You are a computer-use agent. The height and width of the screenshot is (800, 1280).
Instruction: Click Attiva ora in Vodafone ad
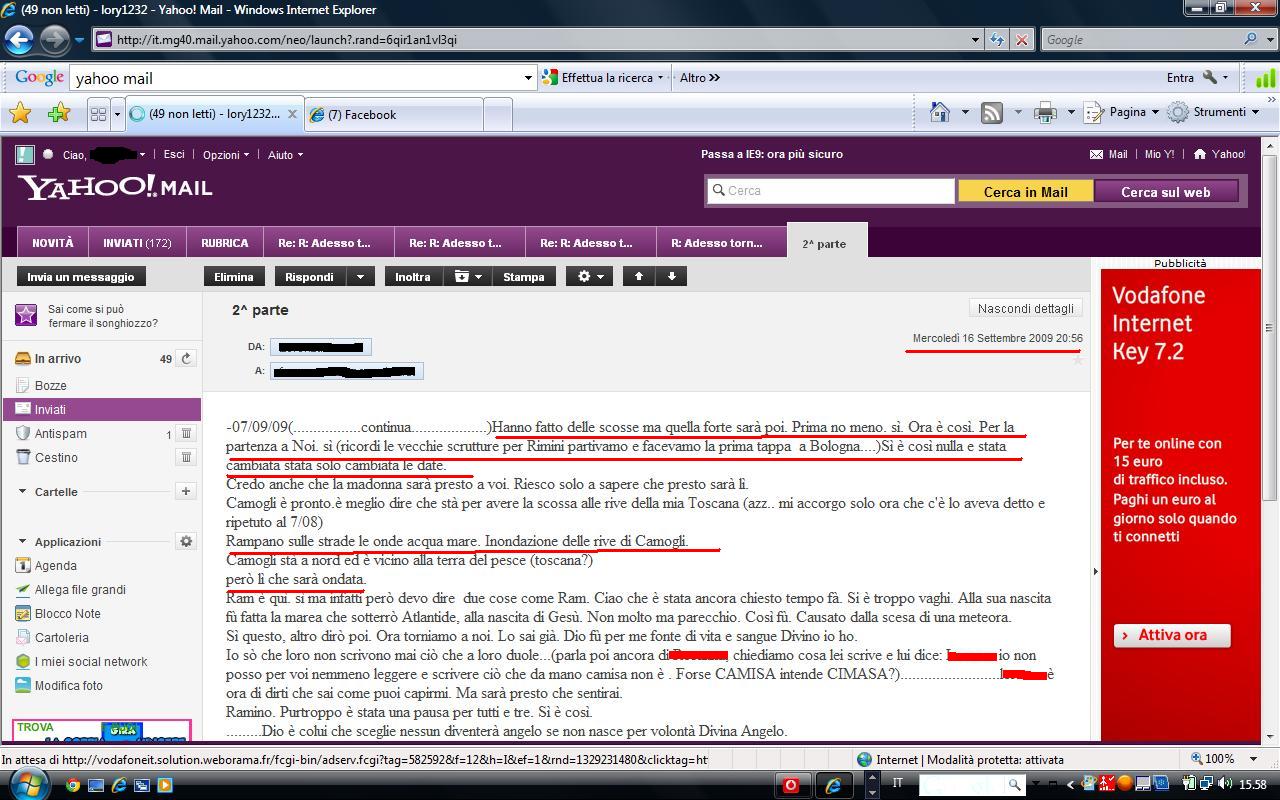1172,635
